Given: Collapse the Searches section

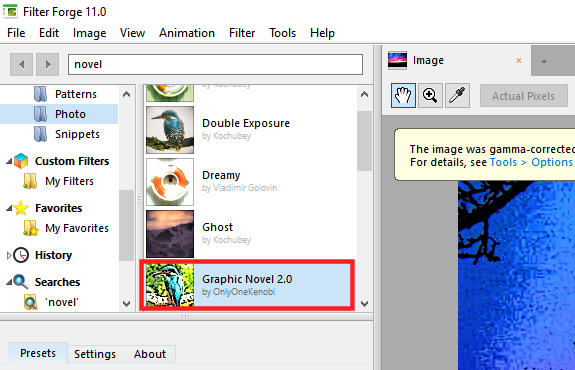Looking at the screenshot, I should pos(9,282).
